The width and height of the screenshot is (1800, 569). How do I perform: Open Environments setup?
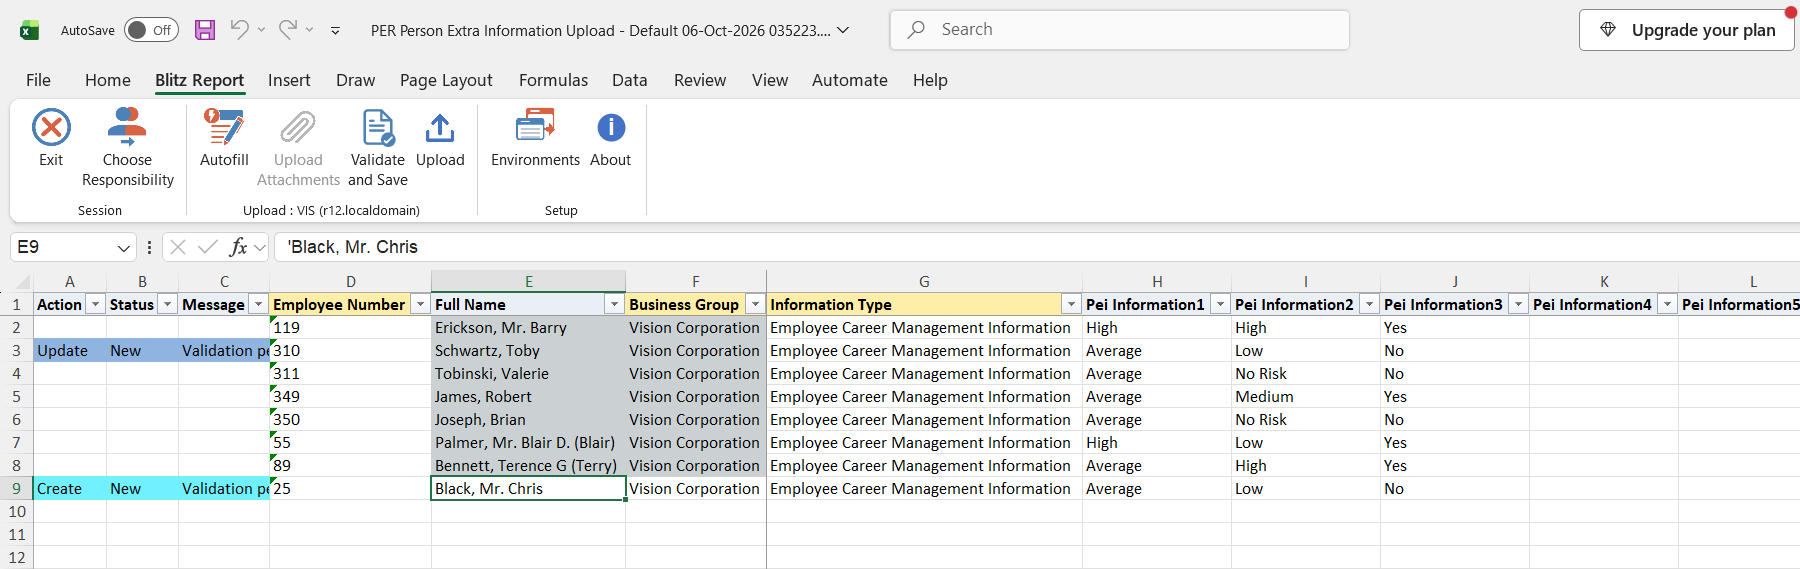pyautogui.click(x=535, y=138)
